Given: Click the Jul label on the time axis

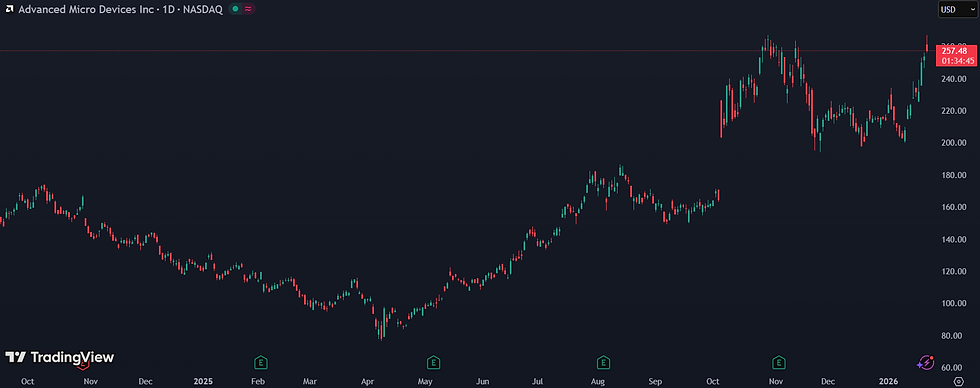Looking at the screenshot, I should point(539,381).
